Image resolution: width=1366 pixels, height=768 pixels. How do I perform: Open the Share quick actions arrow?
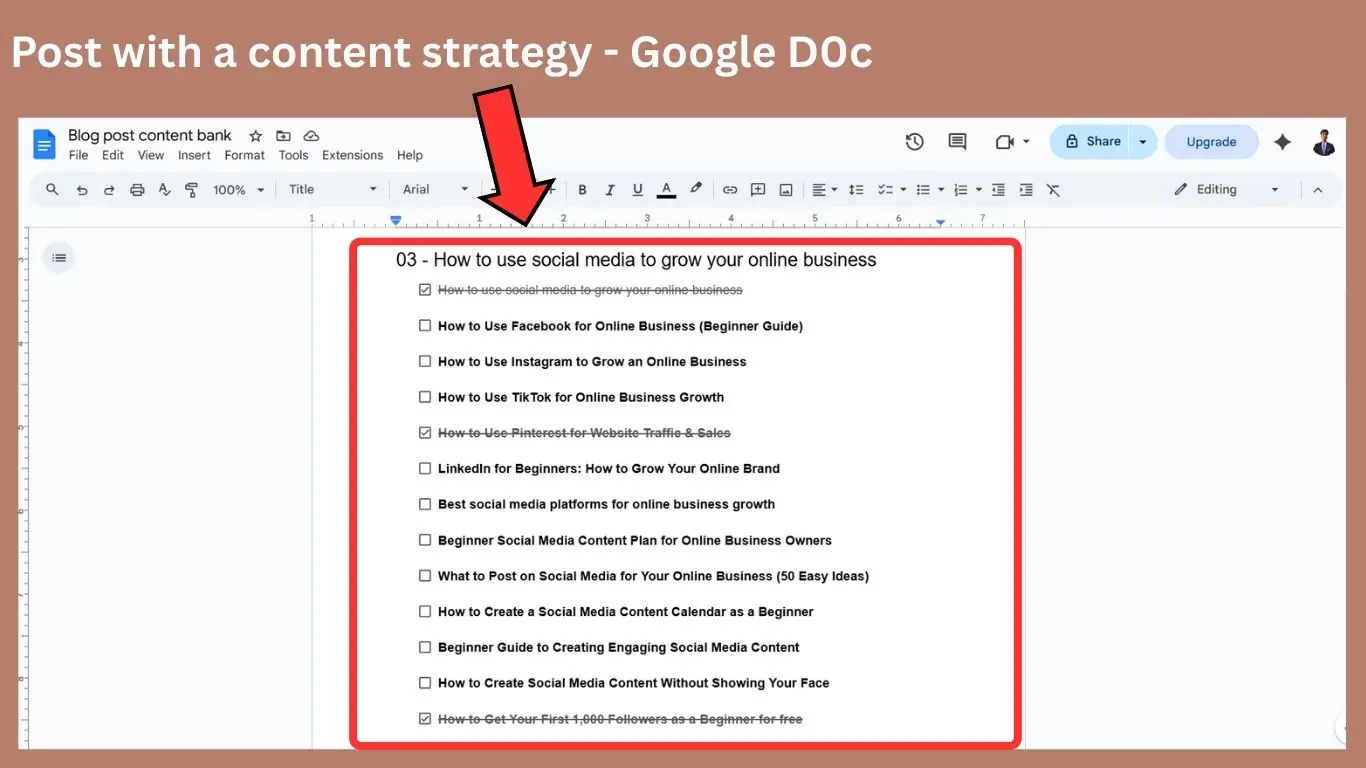(1143, 142)
